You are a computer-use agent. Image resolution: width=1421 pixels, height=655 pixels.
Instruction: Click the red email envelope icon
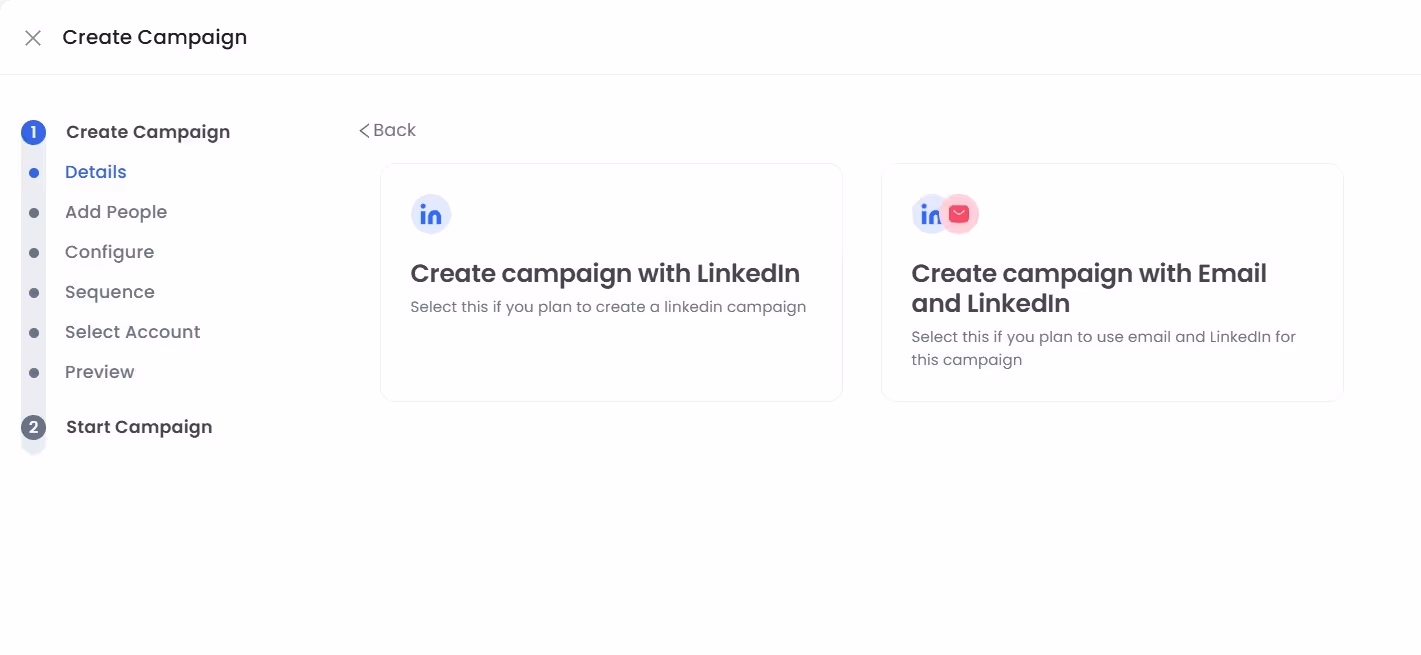tap(958, 213)
